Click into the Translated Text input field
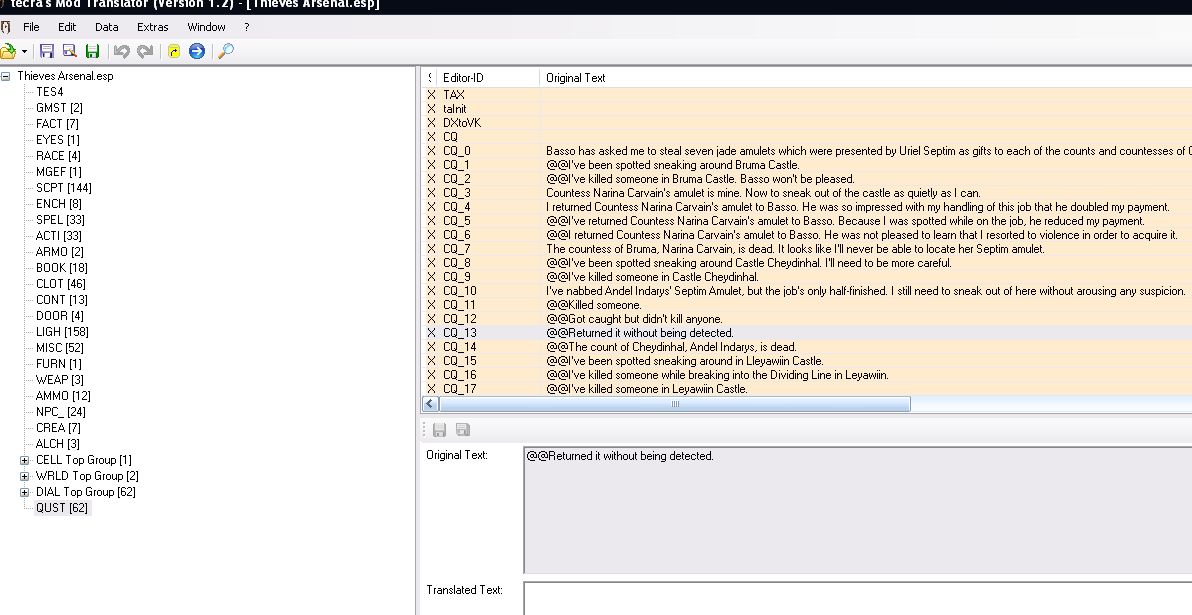Image resolution: width=1192 pixels, height=615 pixels. pyautogui.click(x=858, y=599)
